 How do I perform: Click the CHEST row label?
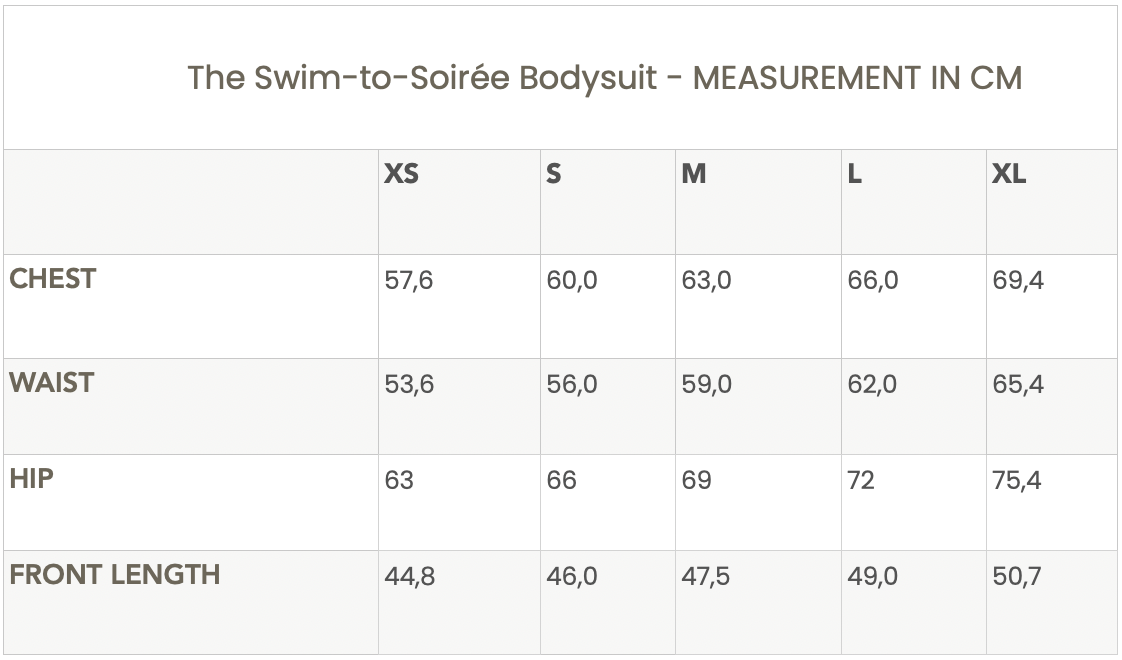53,279
